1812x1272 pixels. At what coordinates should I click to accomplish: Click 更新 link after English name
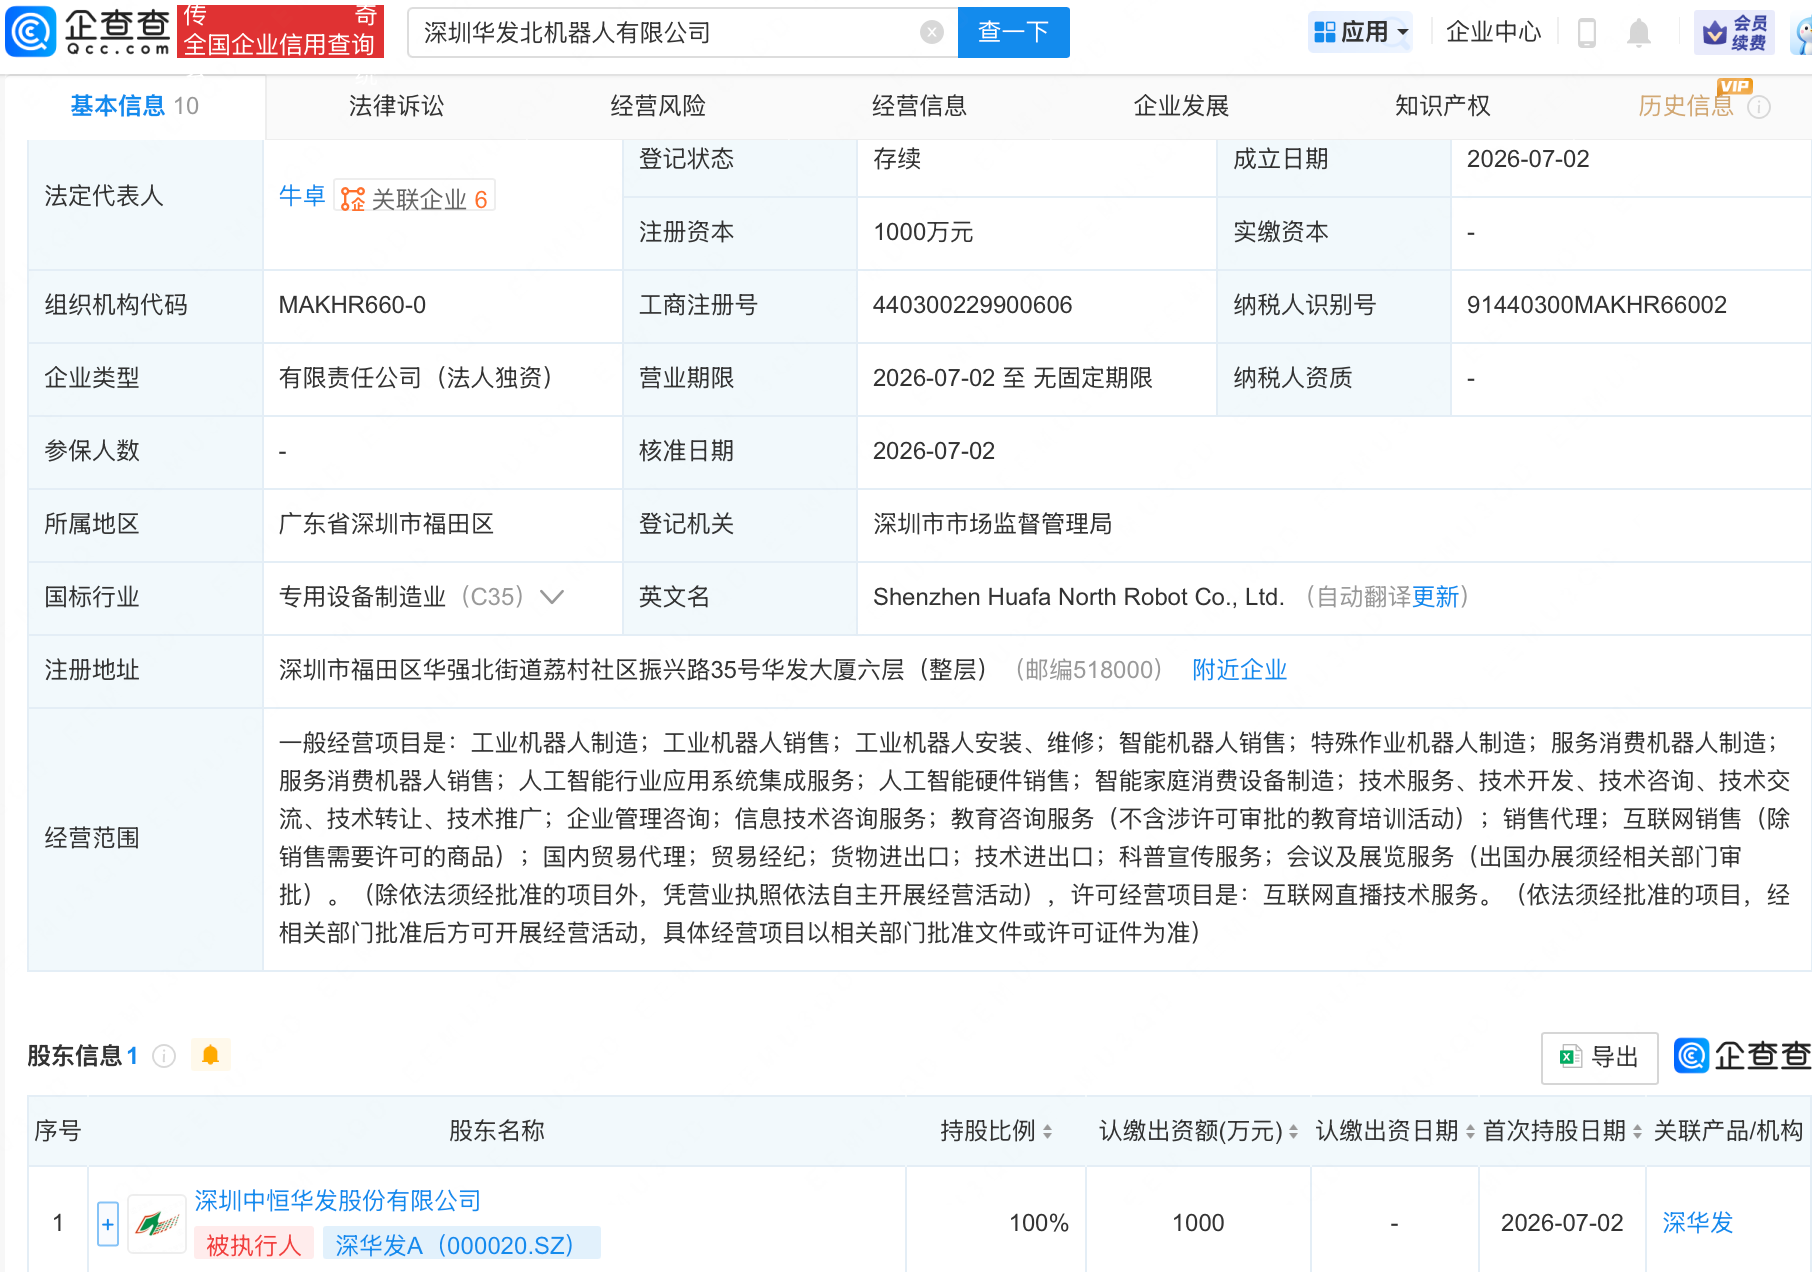pos(1436,597)
